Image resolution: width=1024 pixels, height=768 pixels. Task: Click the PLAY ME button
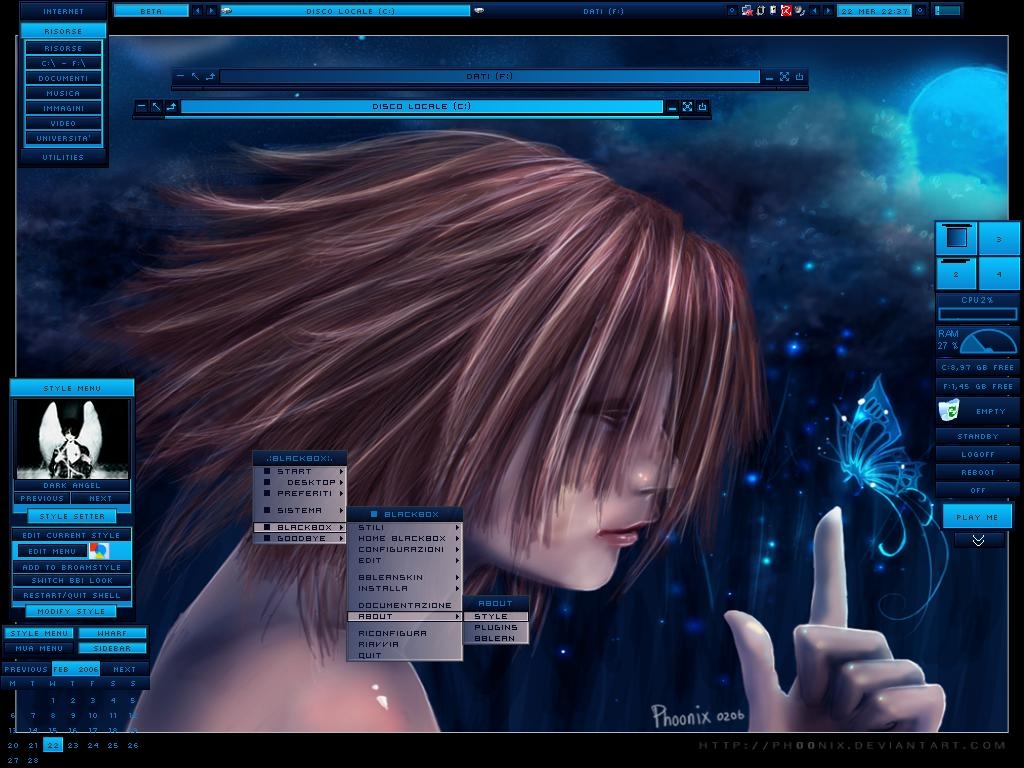tap(977, 517)
